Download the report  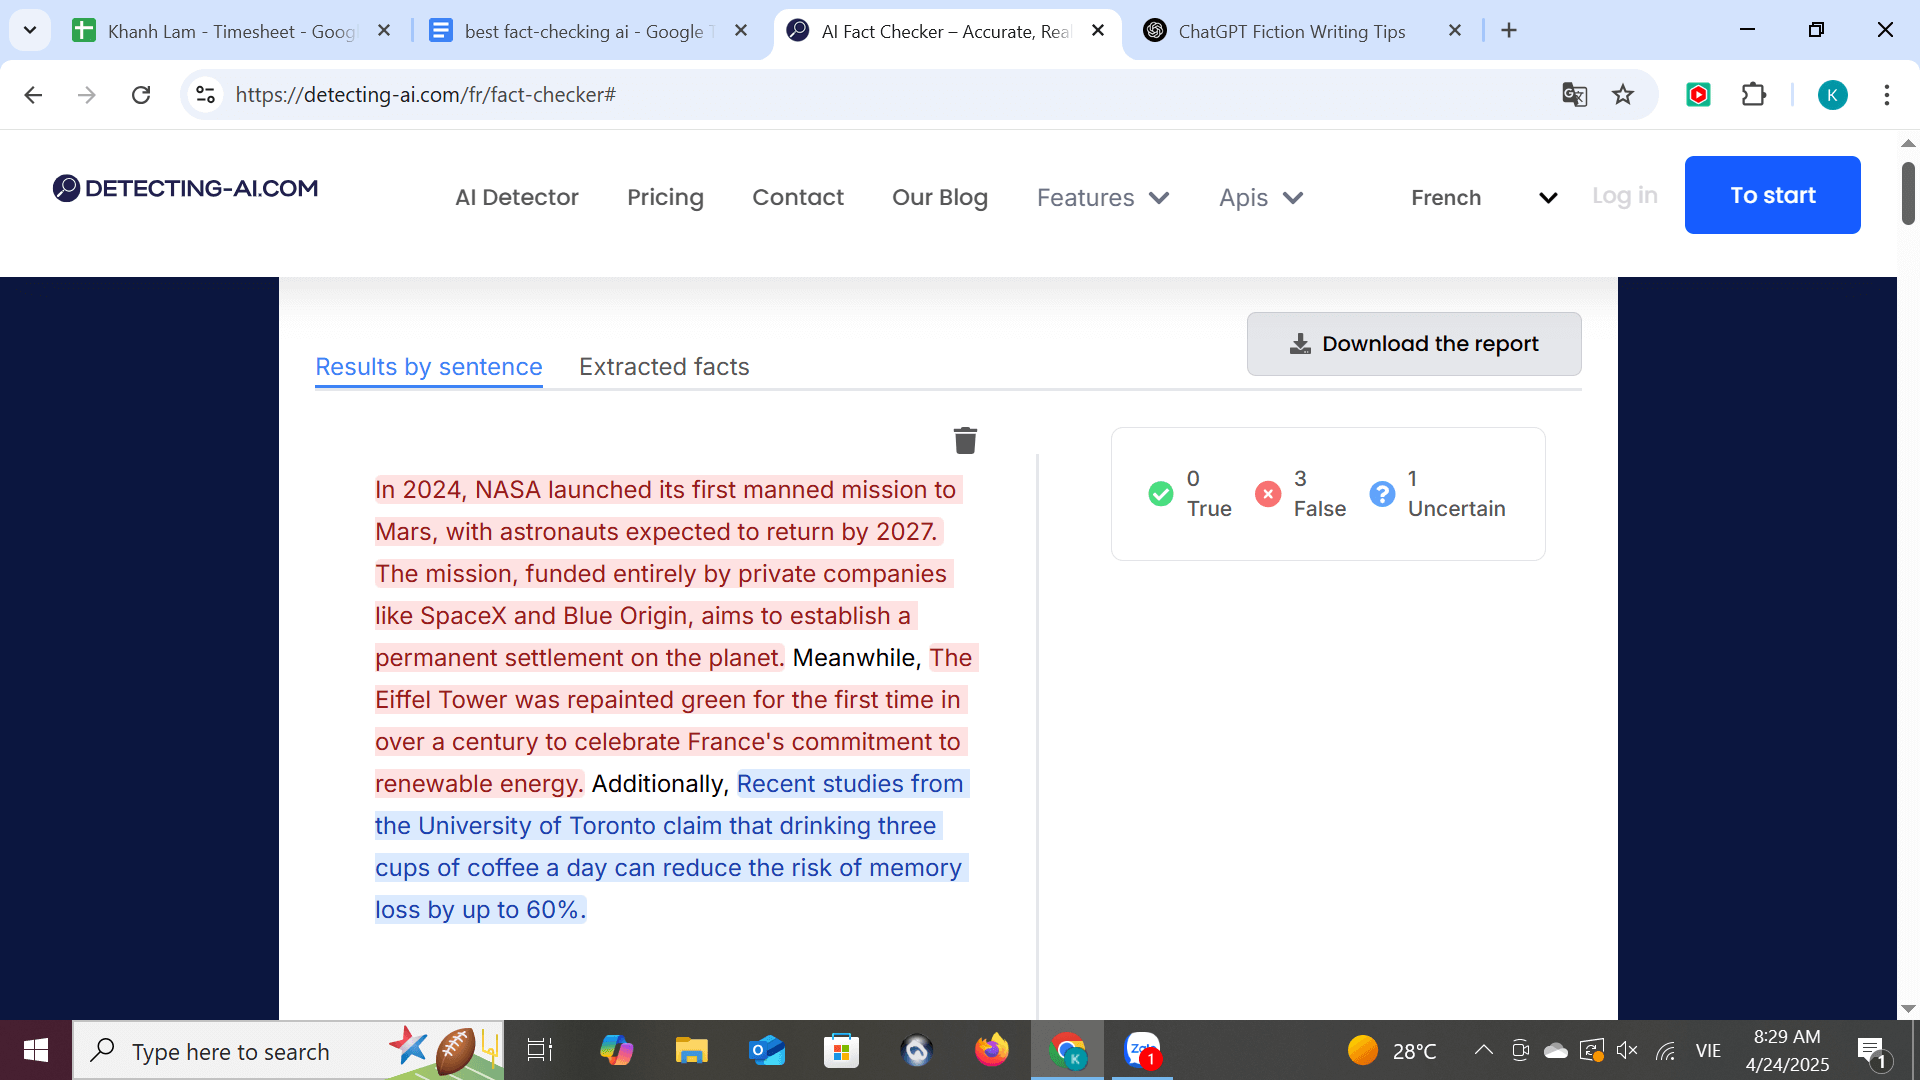tap(1414, 344)
